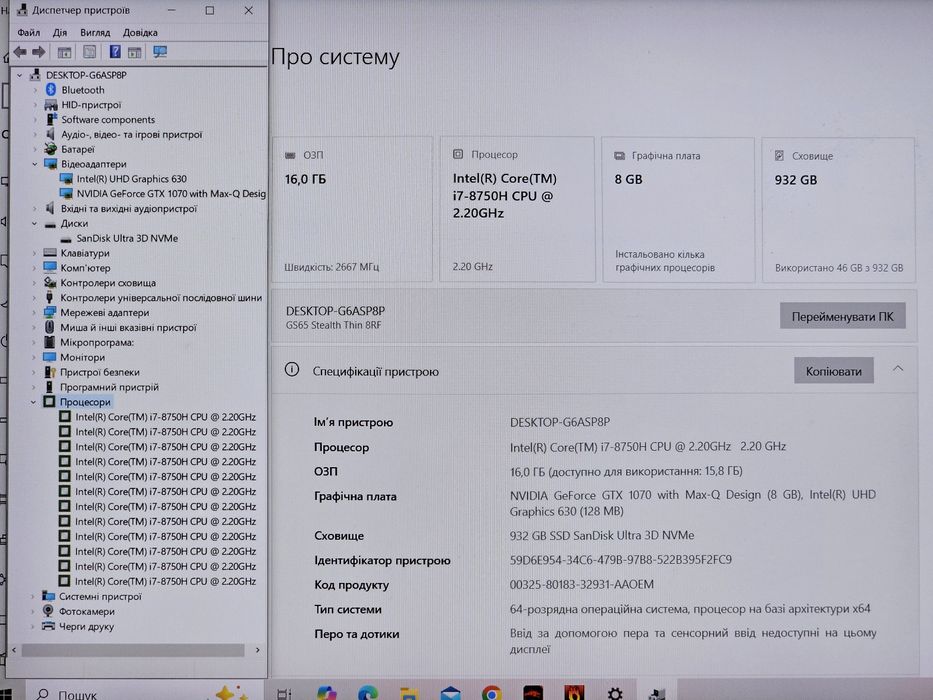Select NVIDIA GeForce GTX 1070 adapter
Screen dimensions: 933x700
(171, 193)
